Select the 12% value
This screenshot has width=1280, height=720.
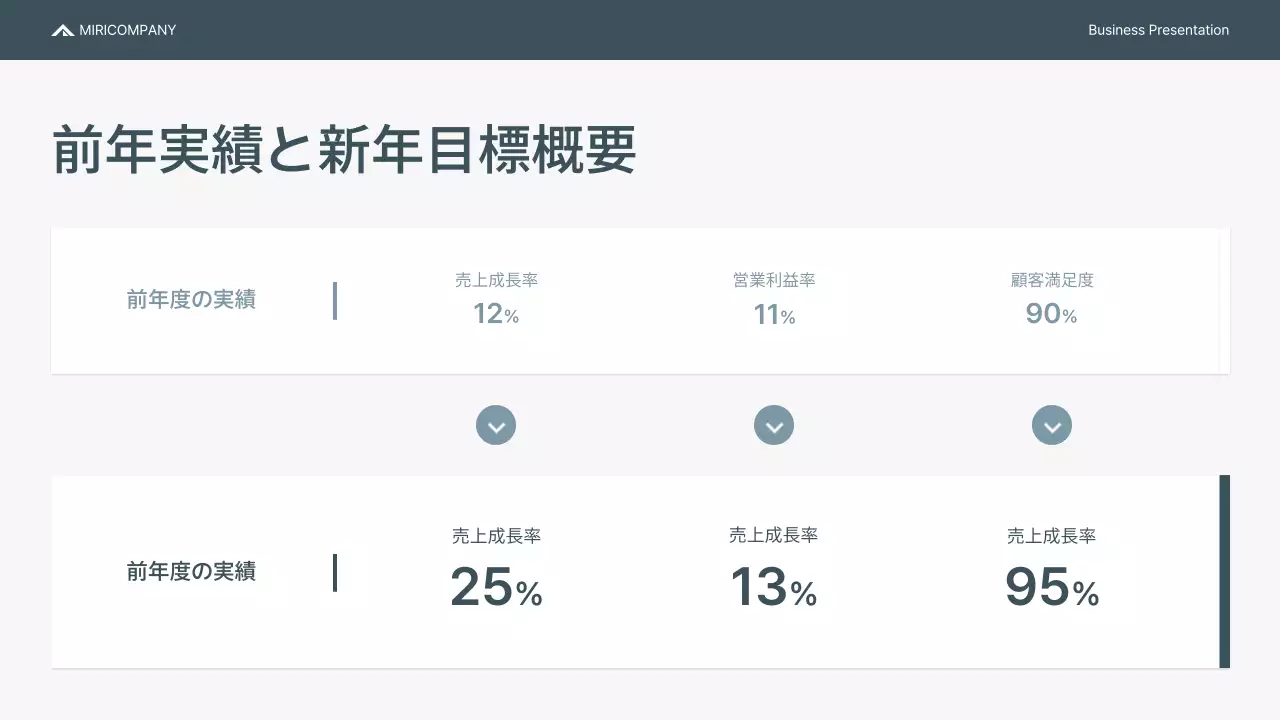496,314
